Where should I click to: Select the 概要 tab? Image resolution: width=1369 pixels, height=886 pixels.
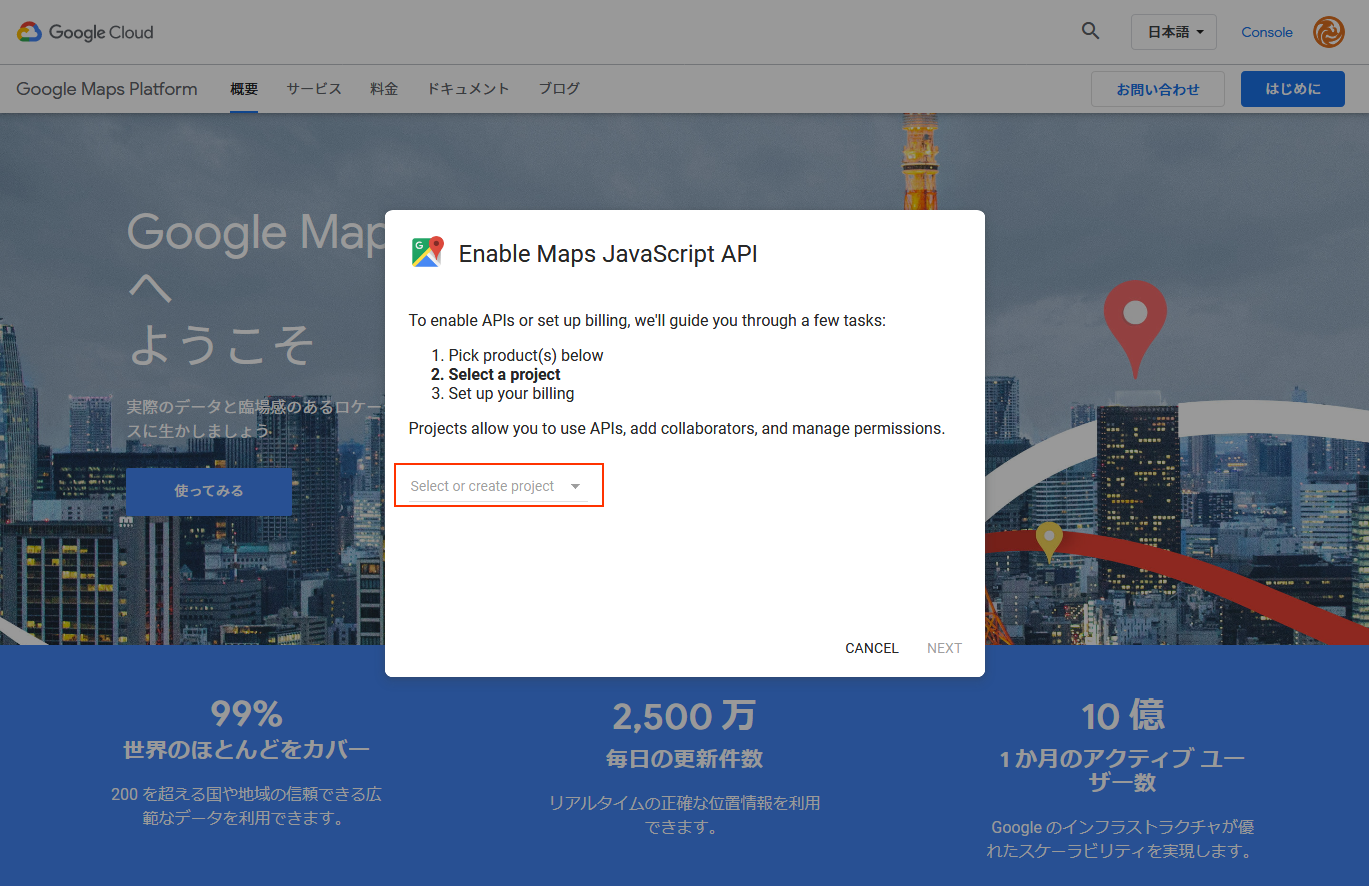tap(244, 89)
